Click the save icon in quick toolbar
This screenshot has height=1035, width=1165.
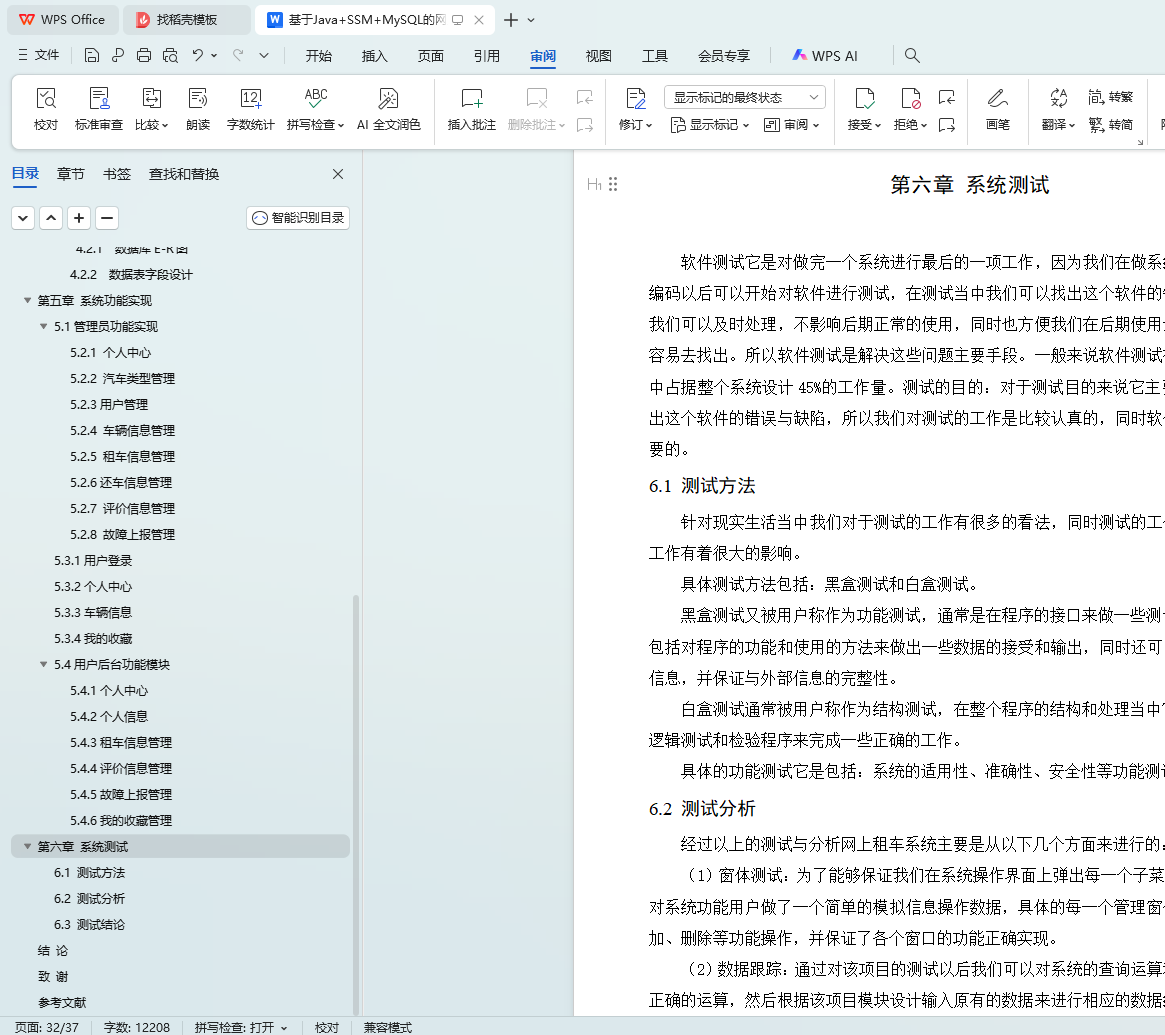point(91,55)
